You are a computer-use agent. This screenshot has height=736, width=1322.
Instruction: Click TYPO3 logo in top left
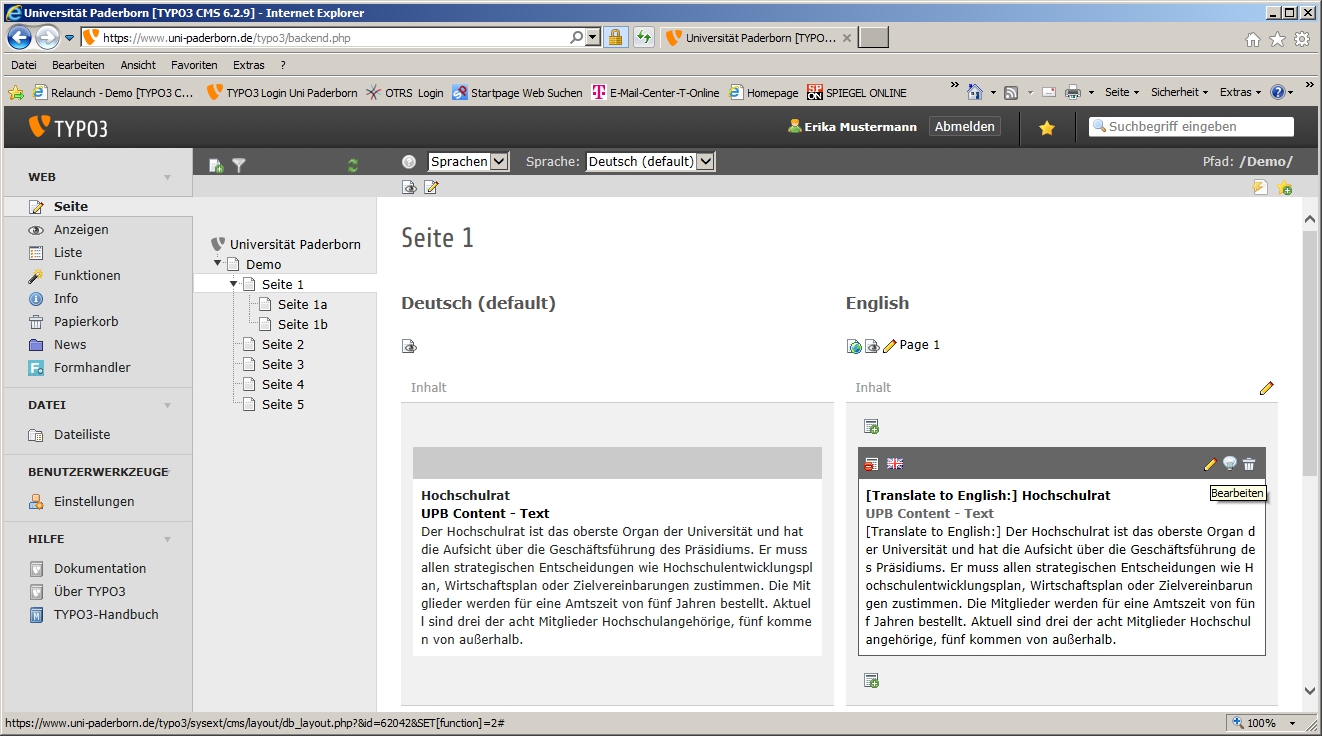point(68,127)
